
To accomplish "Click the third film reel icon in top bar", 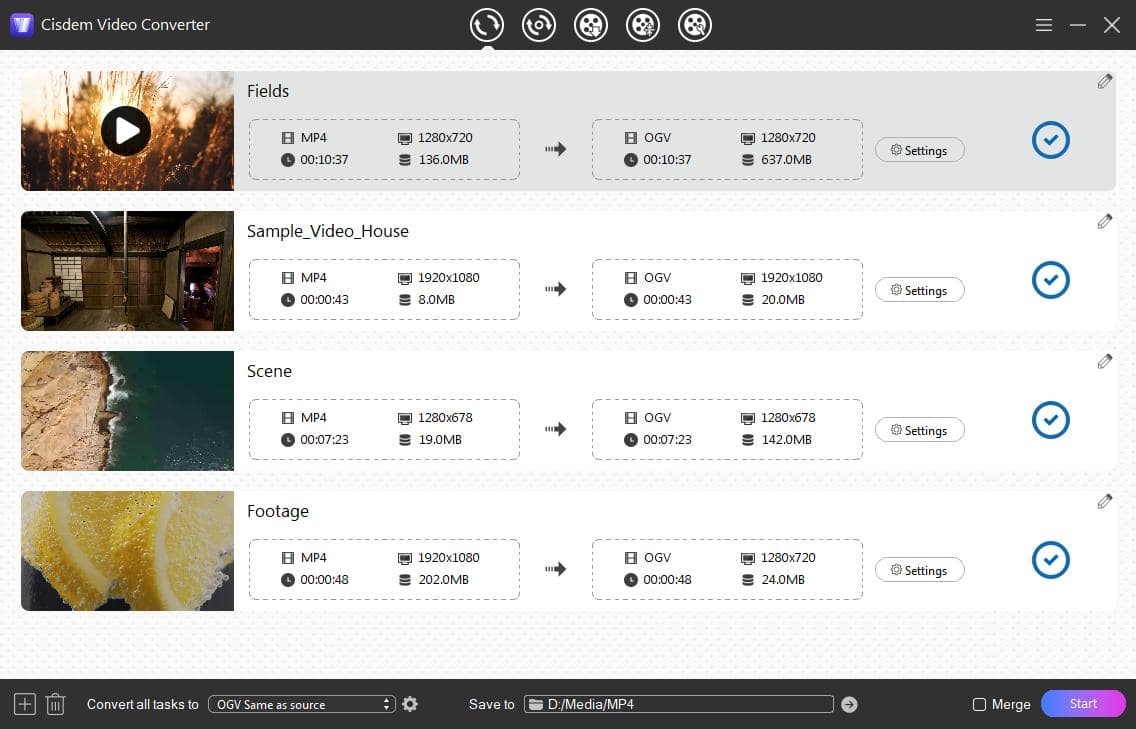I will 591,25.
